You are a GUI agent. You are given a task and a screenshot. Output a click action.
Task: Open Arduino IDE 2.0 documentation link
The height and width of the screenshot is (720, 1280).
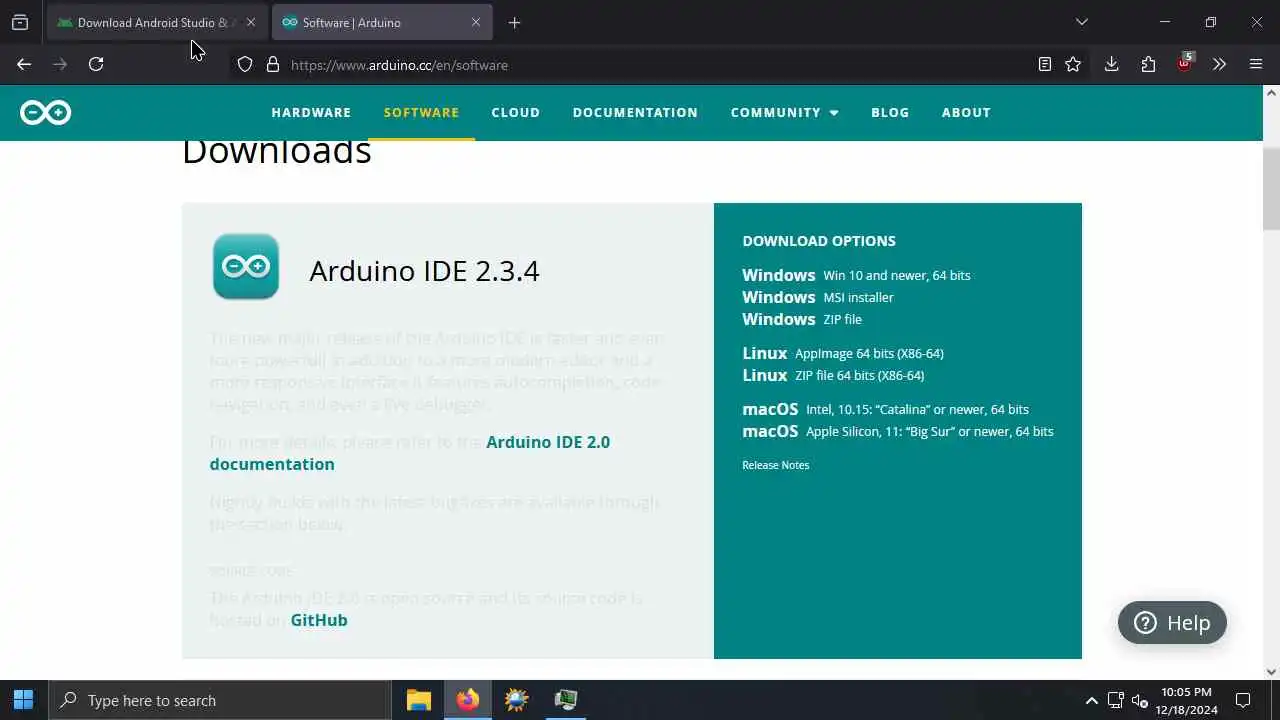[410, 453]
